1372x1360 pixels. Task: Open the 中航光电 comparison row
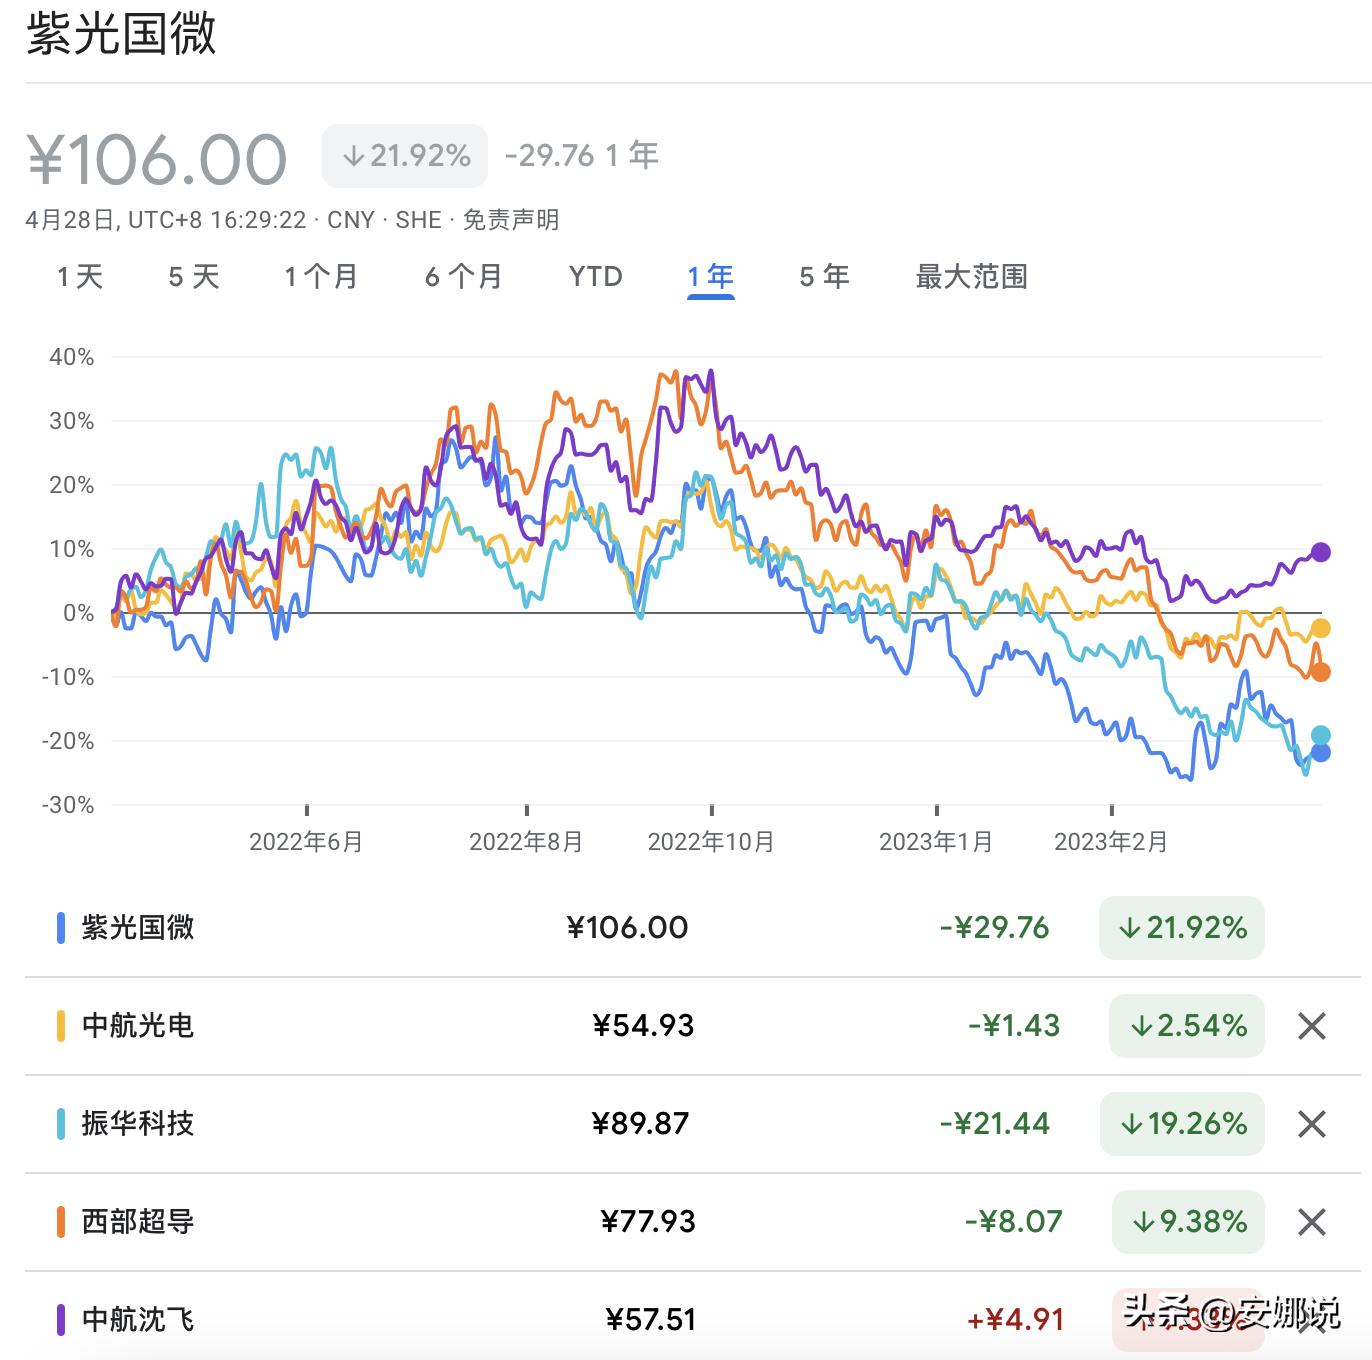tap(692, 1026)
